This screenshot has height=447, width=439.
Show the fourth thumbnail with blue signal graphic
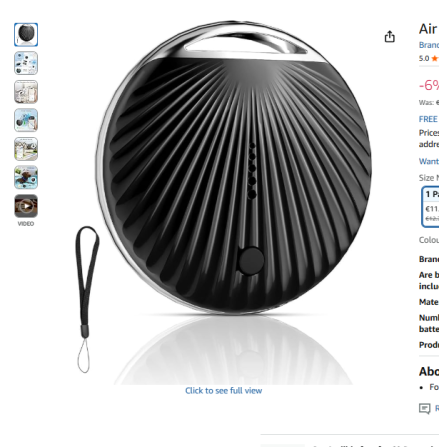(x=26, y=120)
